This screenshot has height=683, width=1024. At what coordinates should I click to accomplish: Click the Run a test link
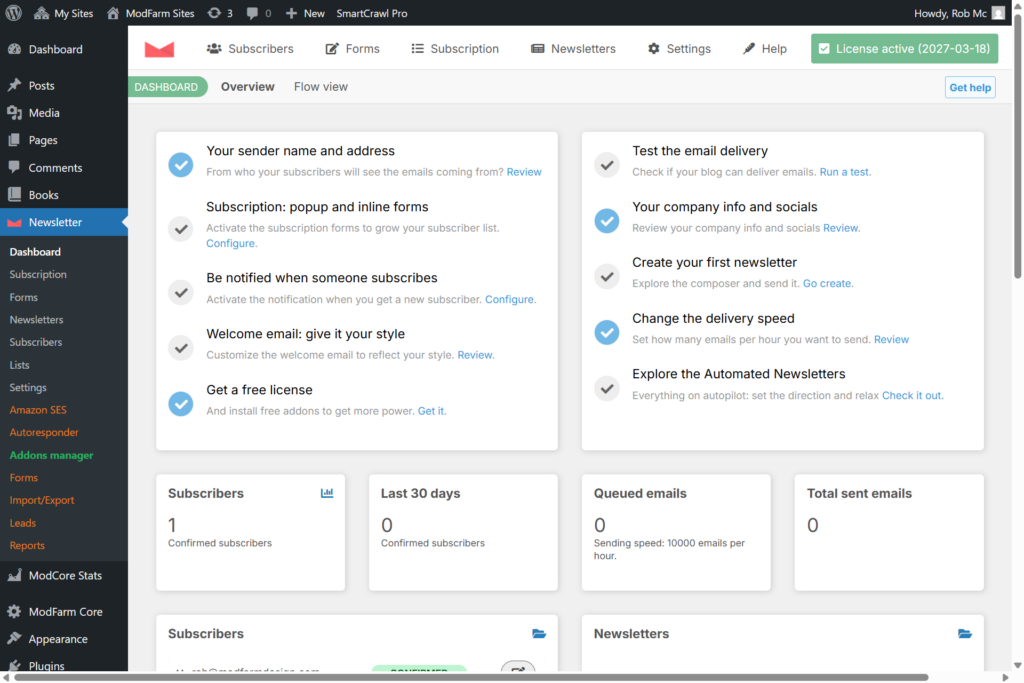point(845,172)
